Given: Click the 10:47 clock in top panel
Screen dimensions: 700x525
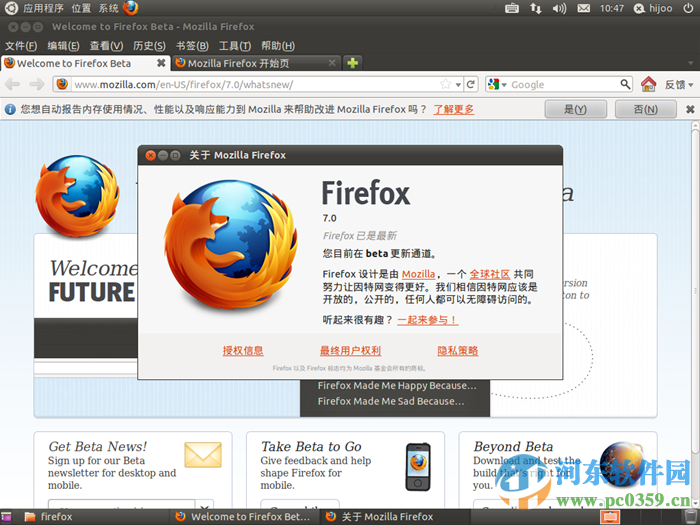Looking at the screenshot, I should coord(612,8).
